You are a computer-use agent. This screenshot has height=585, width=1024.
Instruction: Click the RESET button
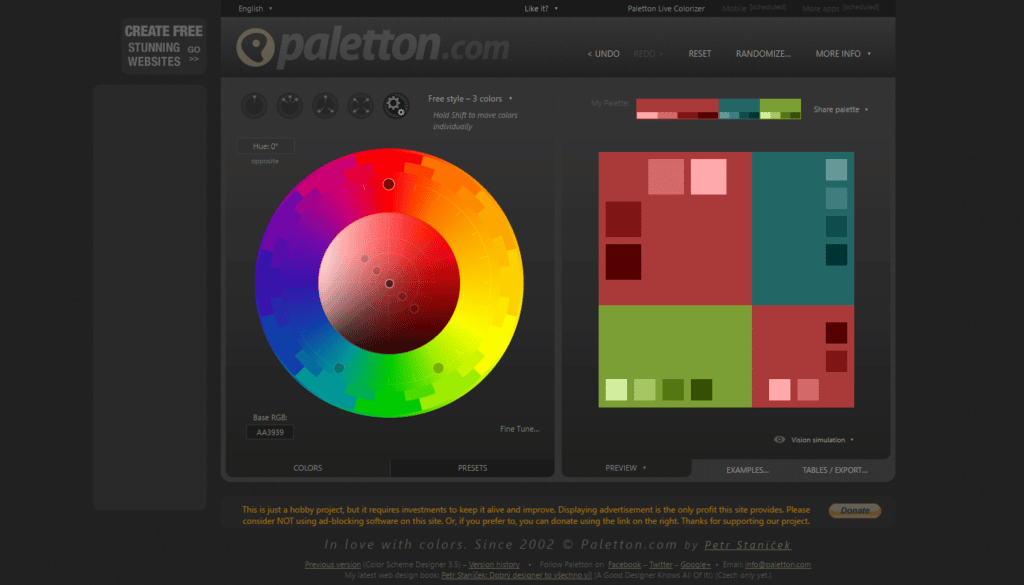point(699,54)
